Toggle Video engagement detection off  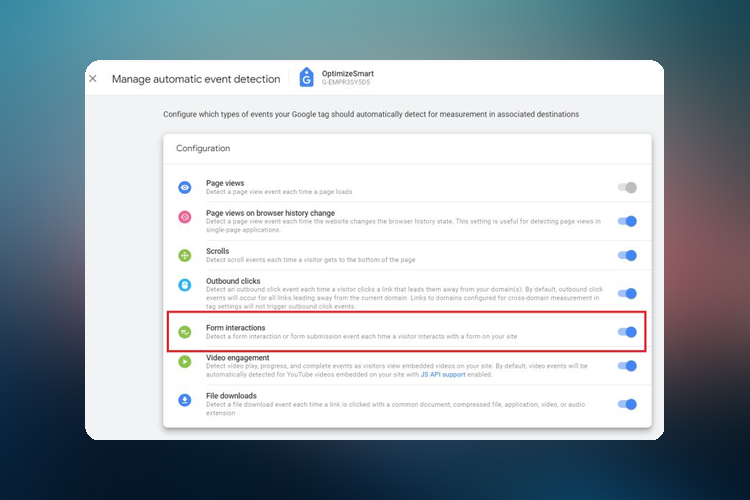627,366
